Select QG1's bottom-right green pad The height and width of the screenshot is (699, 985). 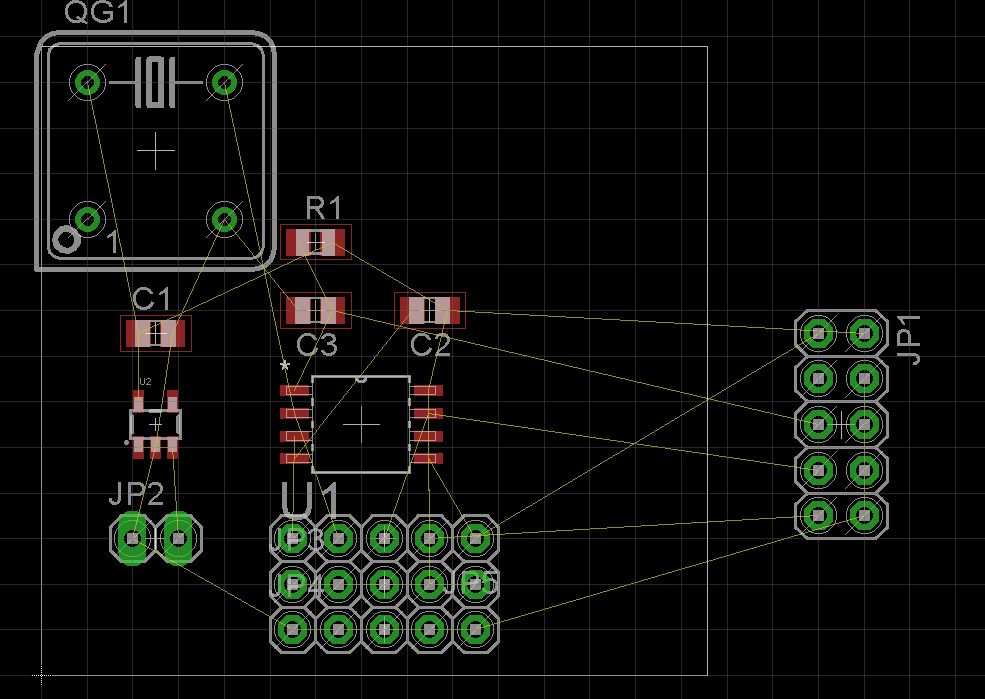[224, 219]
